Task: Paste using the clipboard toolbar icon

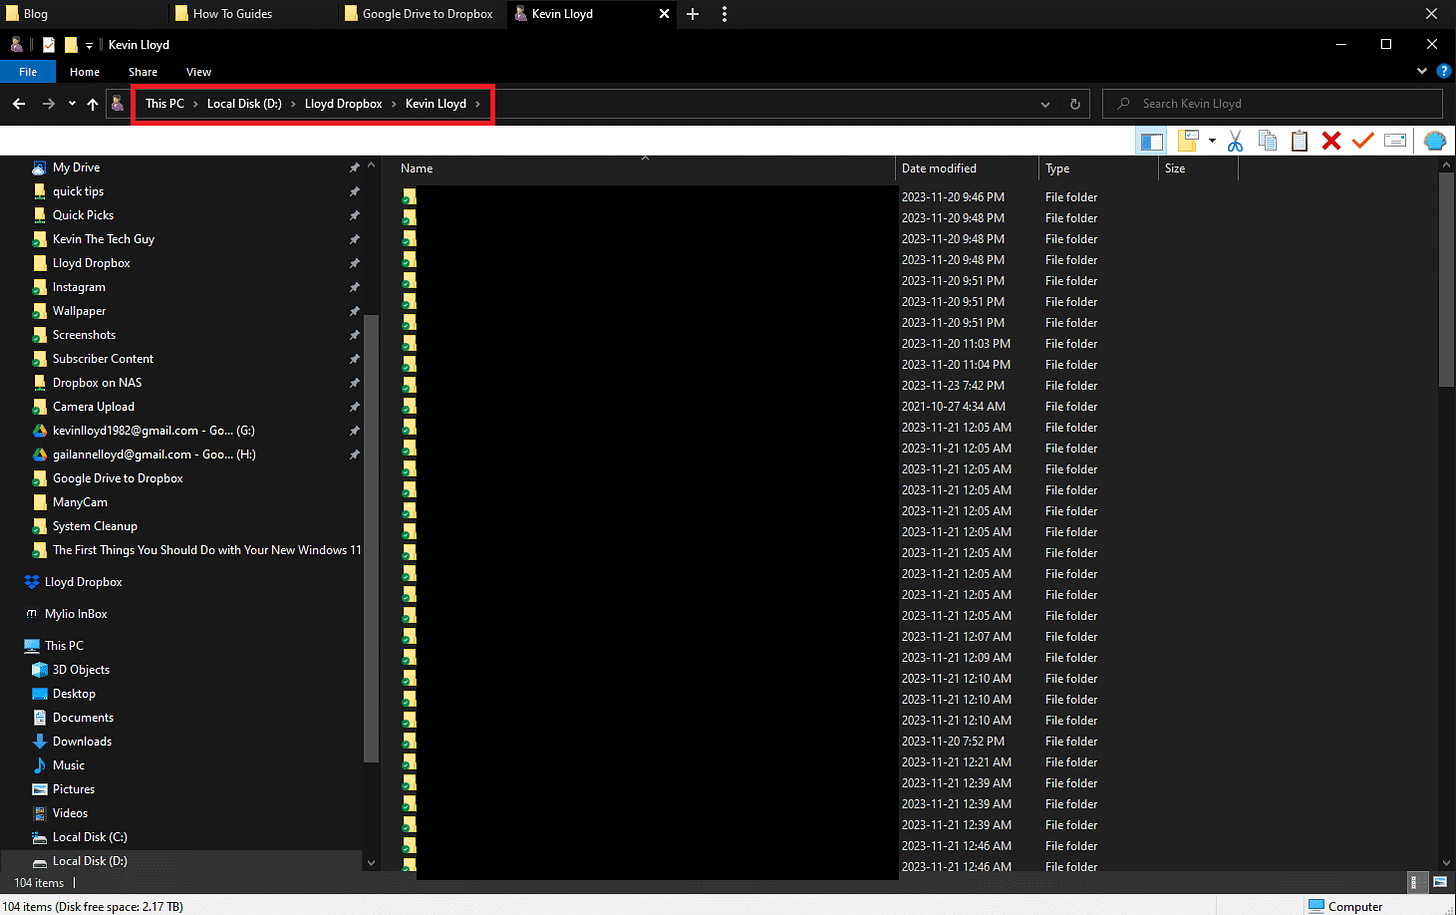Action: 1299,141
